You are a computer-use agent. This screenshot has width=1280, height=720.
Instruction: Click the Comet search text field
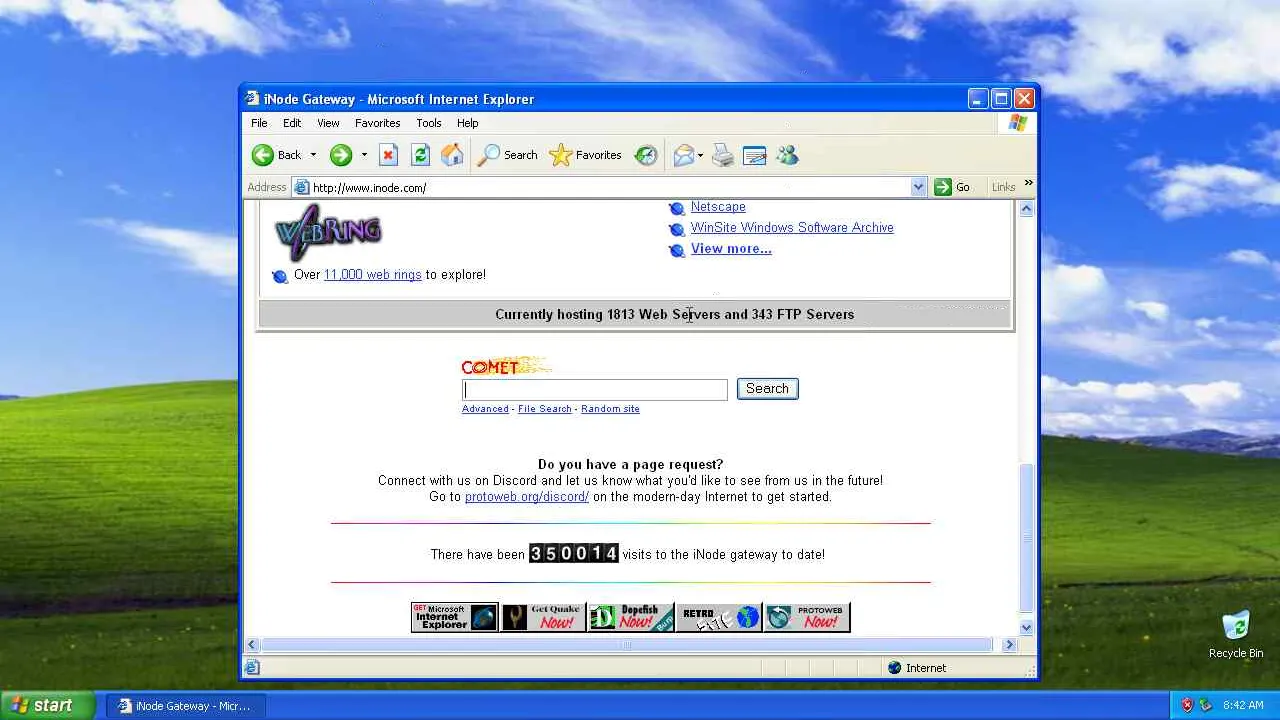[x=595, y=389]
